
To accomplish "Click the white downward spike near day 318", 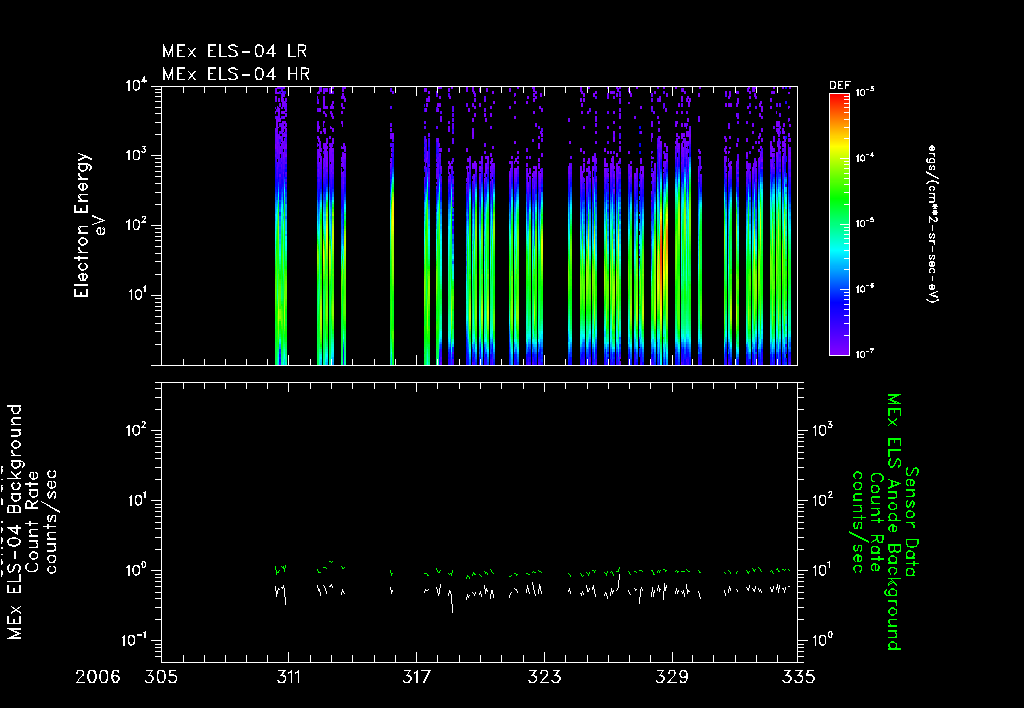I will click(451, 600).
